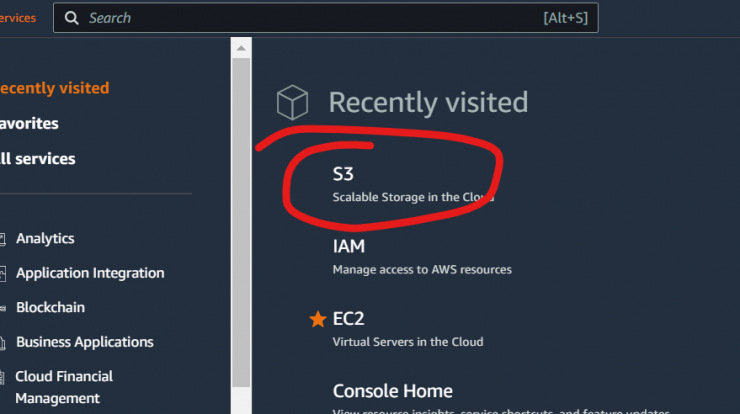Screen dimensions: 740x414
Task: Click the search magnifier icon
Action: coord(72,18)
